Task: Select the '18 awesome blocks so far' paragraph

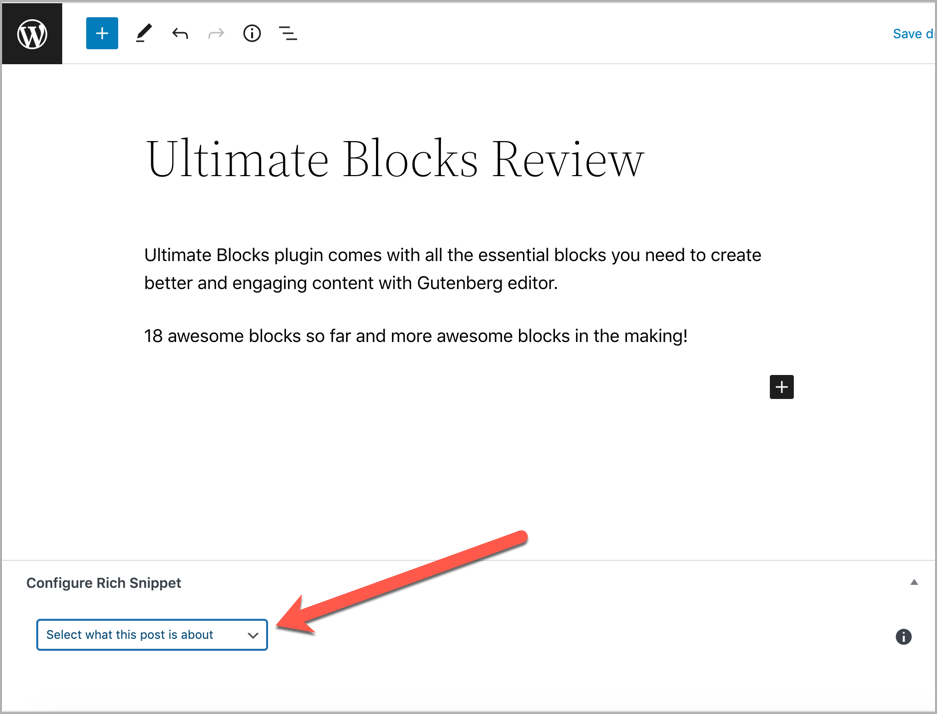Action: [x=415, y=336]
